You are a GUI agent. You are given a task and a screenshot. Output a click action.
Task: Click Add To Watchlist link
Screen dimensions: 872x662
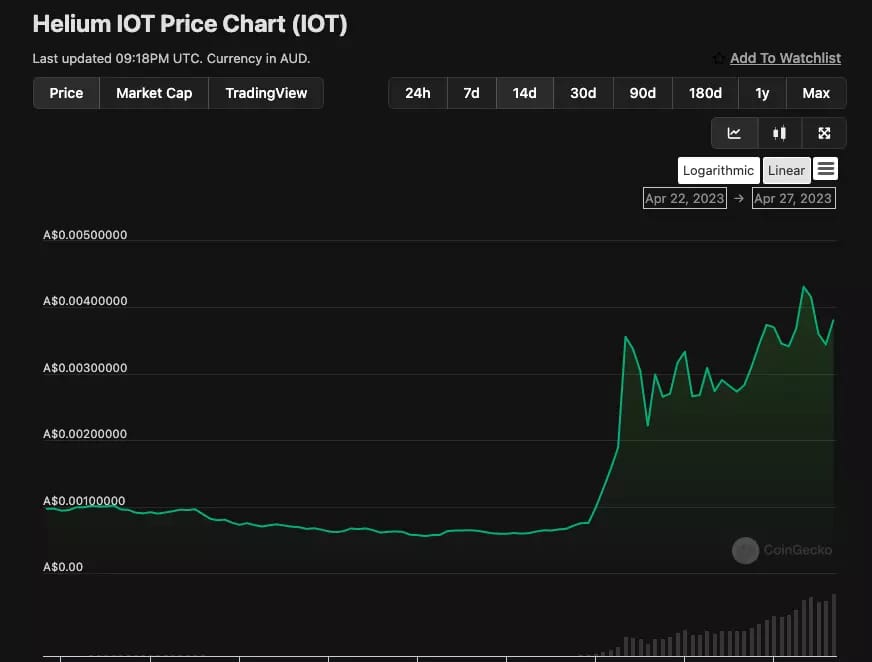785,58
